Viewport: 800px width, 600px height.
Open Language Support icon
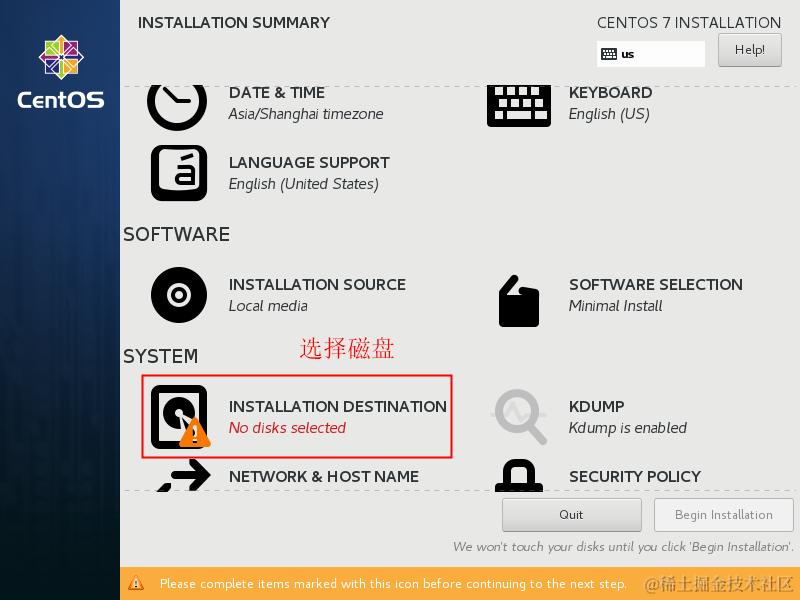tap(179, 173)
